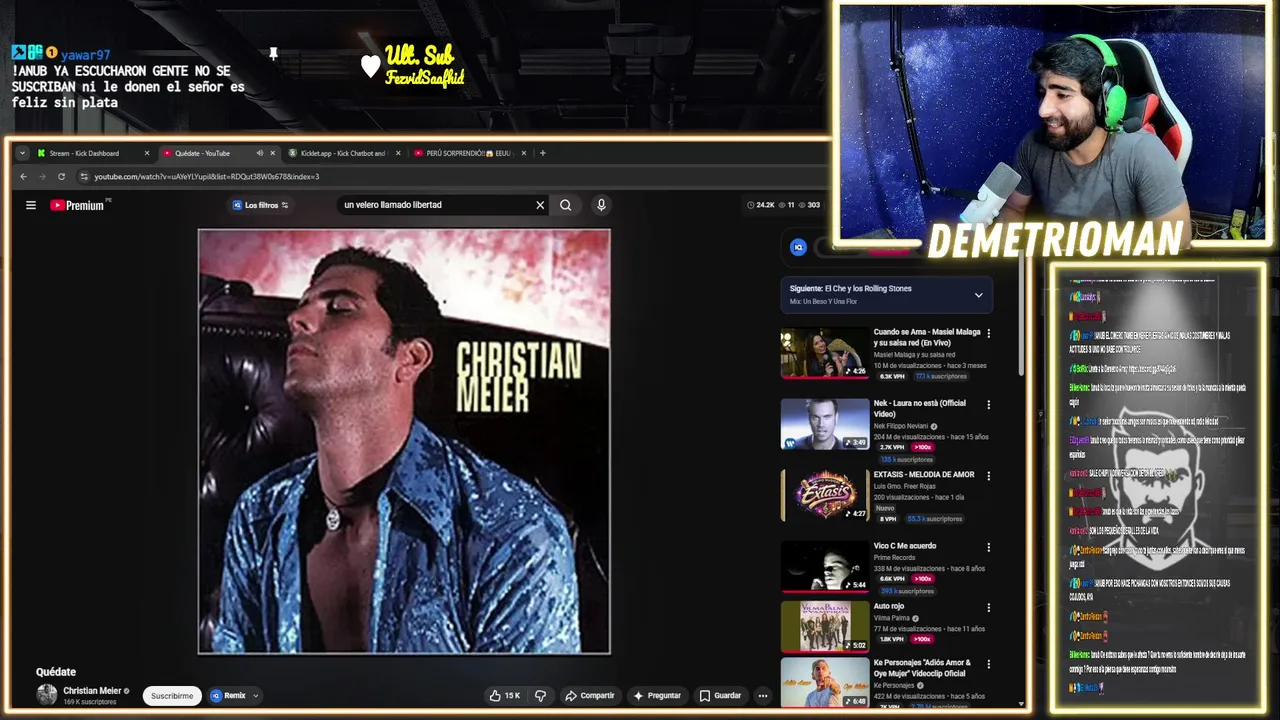Like the video with thumbs-up button
The height and width of the screenshot is (720, 1280).
[504, 695]
